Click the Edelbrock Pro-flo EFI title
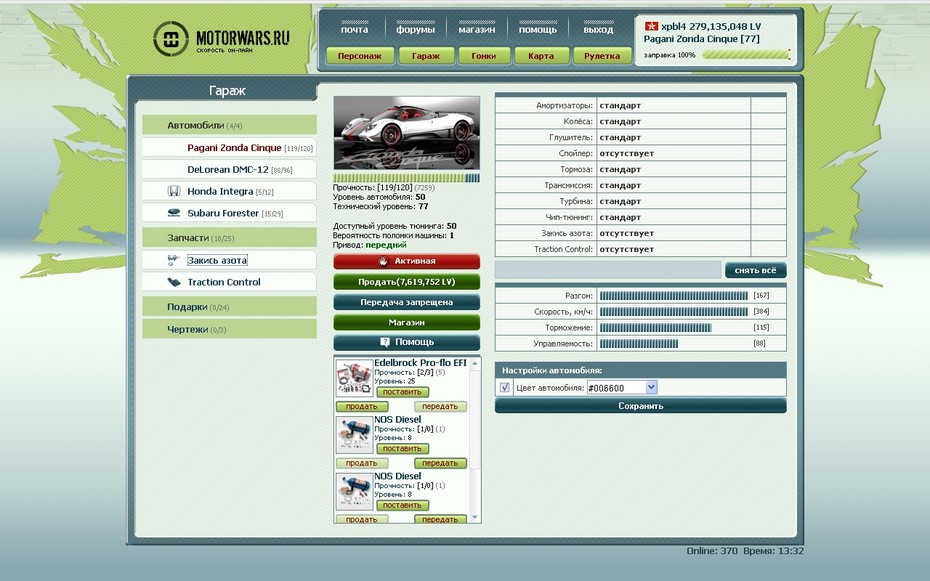The image size is (930, 581). pos(421,362)
